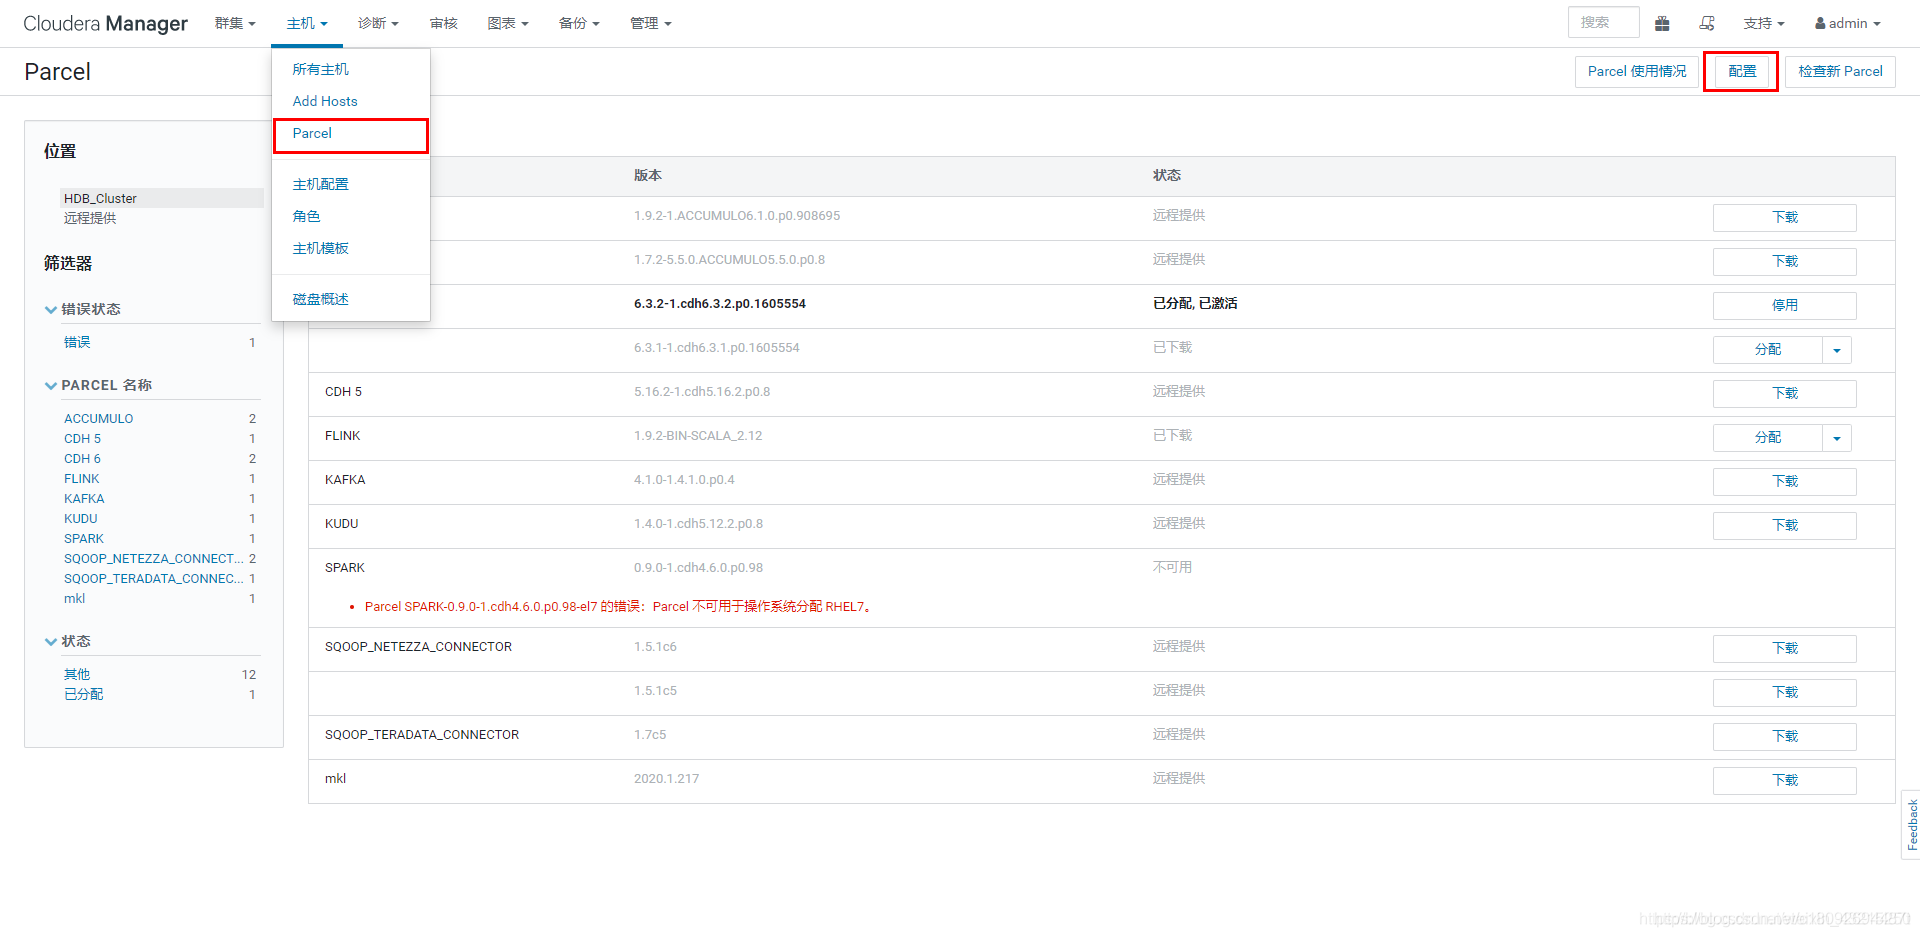Click 停用 for 6.3.2 parcel

1784,306
